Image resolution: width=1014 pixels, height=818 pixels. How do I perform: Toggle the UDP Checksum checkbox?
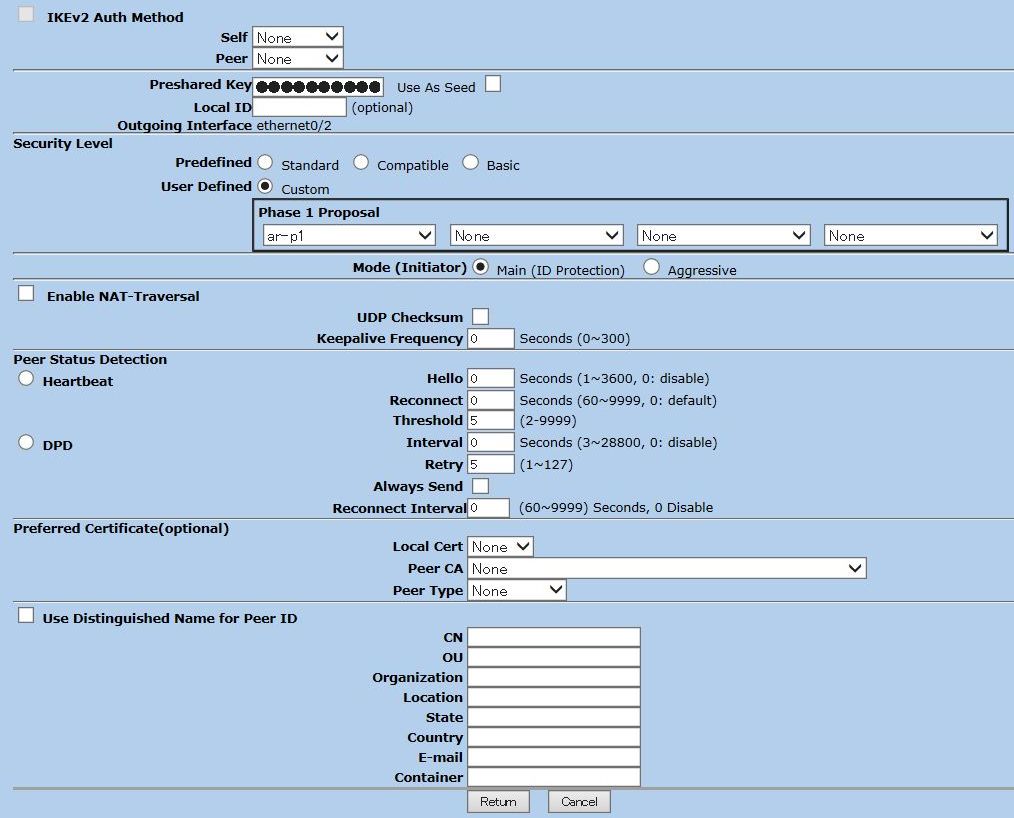click(480, 317)
